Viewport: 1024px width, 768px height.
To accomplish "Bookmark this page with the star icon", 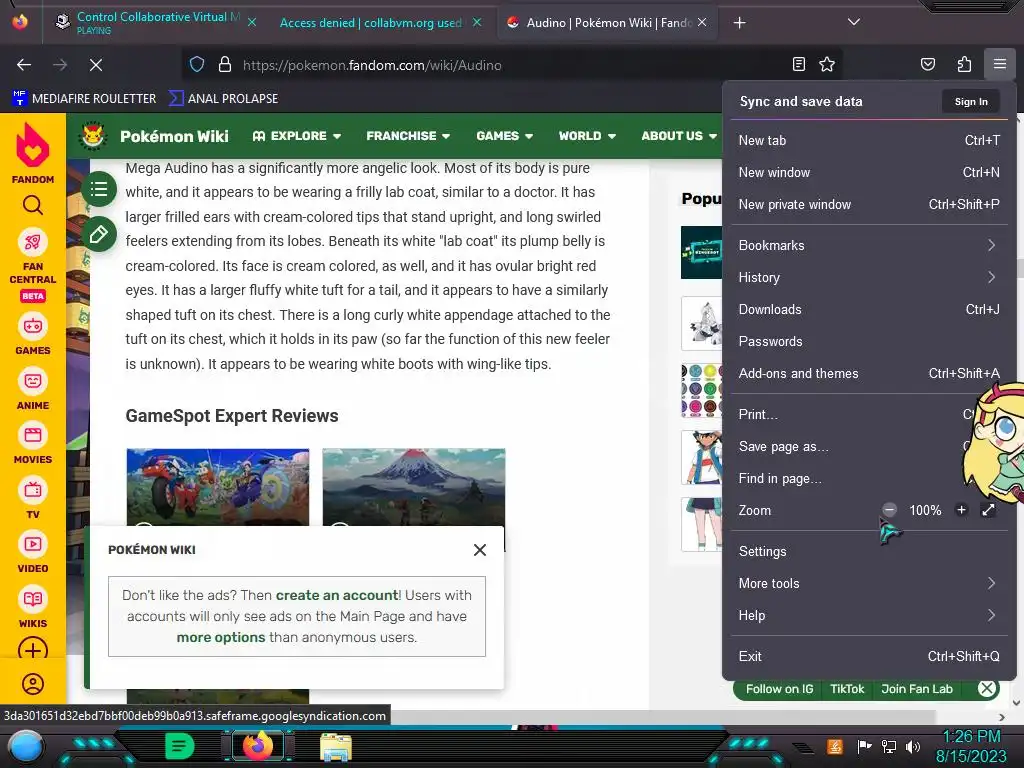I will [x=827, y=64].
